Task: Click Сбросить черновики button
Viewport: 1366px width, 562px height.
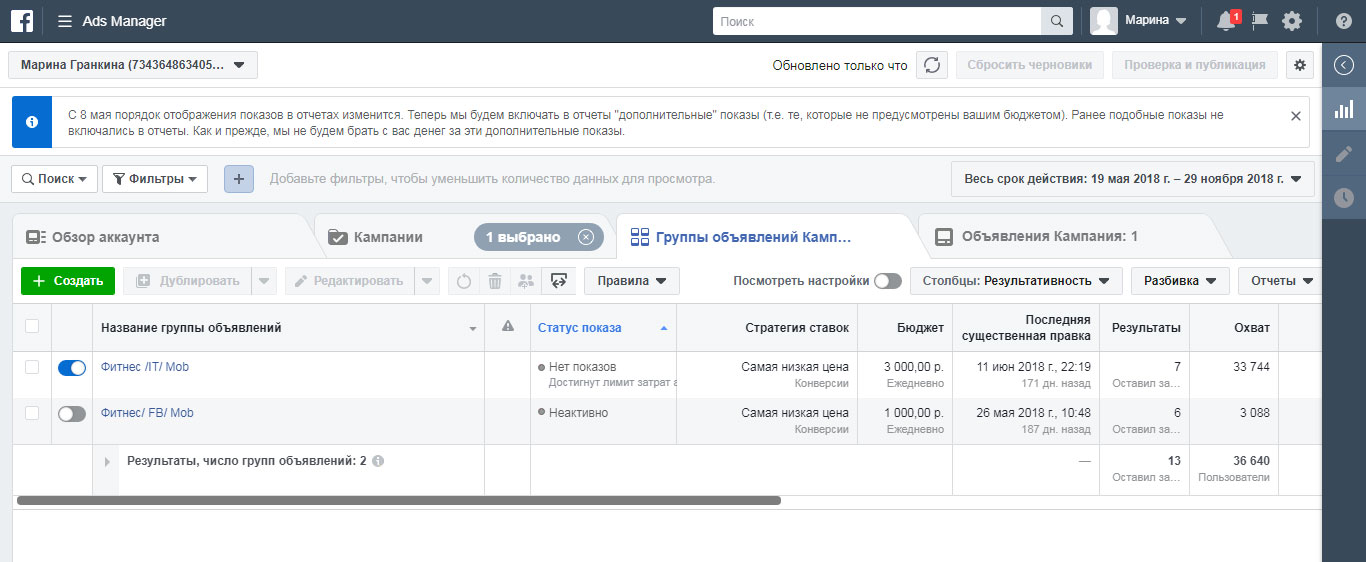Action: (x=1030, y=65)
